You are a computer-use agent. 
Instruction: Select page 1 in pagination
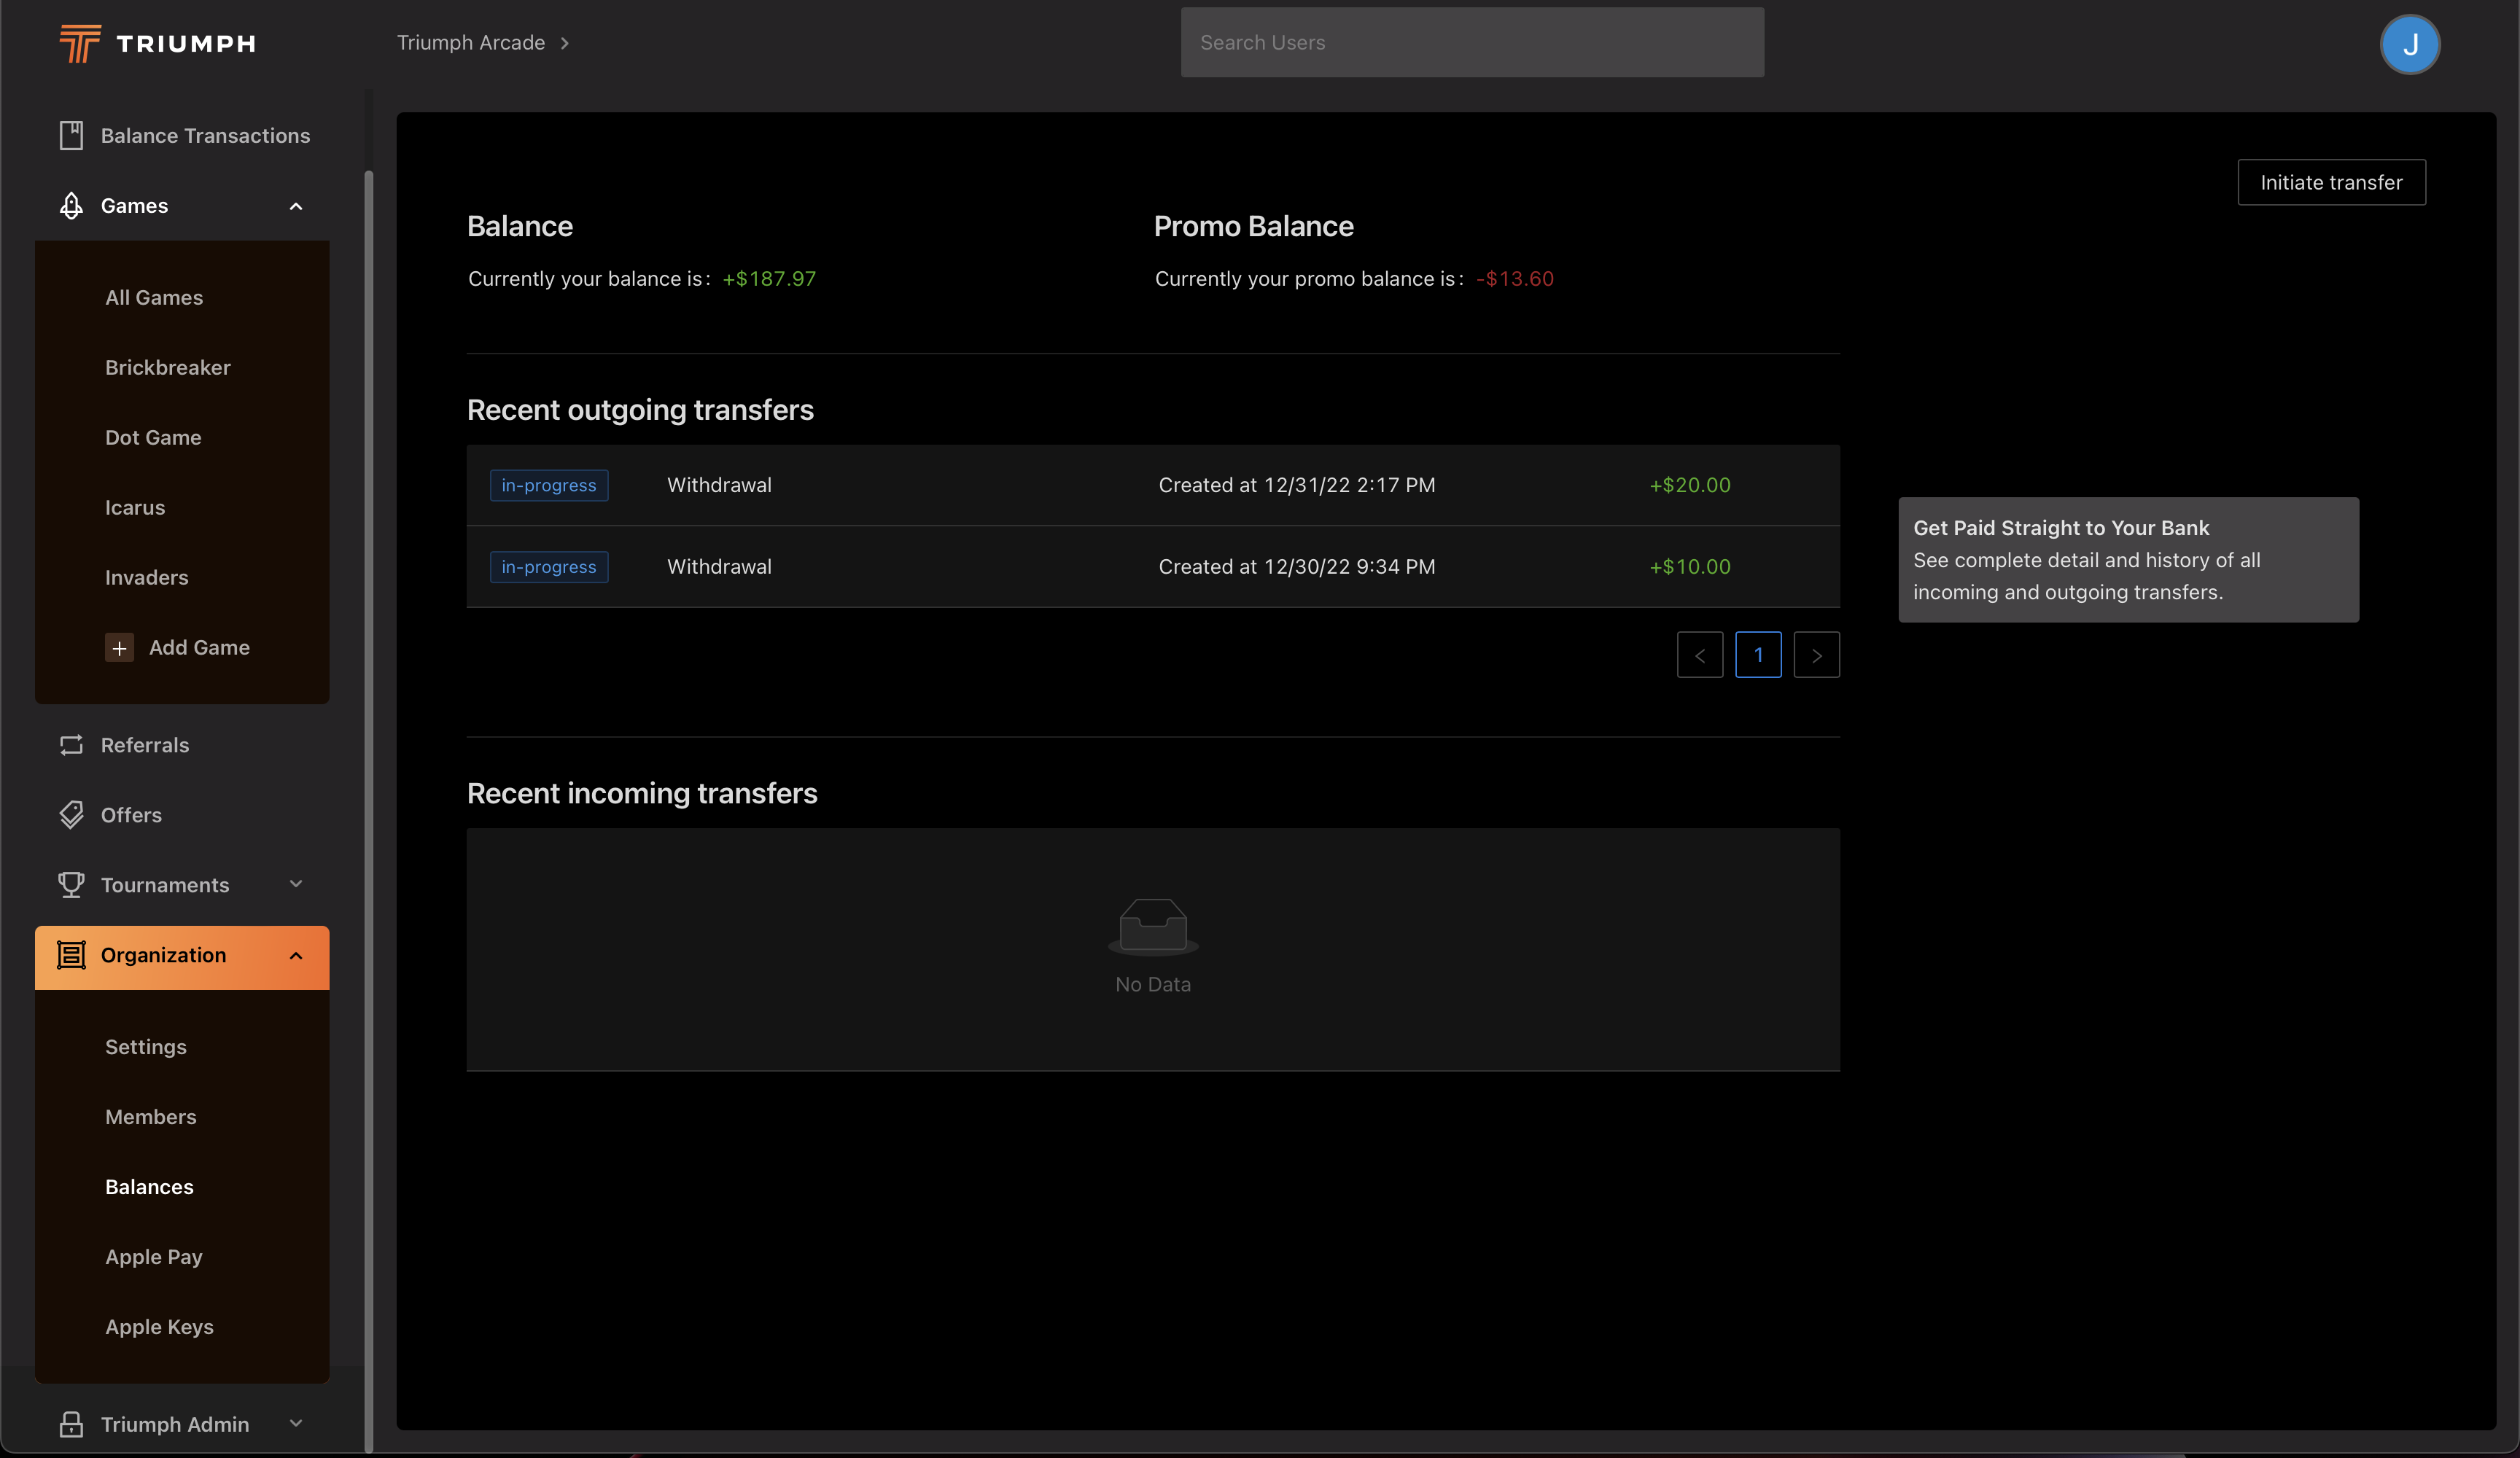[1758, 655]
